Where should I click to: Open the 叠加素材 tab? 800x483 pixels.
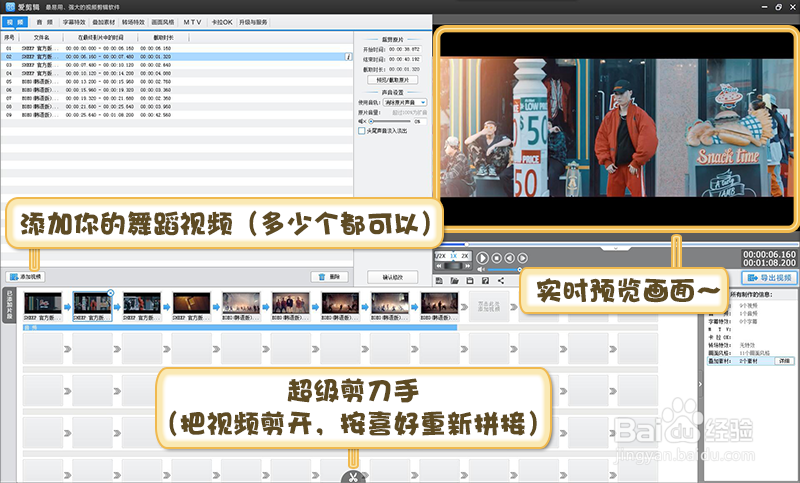(104, 22)
